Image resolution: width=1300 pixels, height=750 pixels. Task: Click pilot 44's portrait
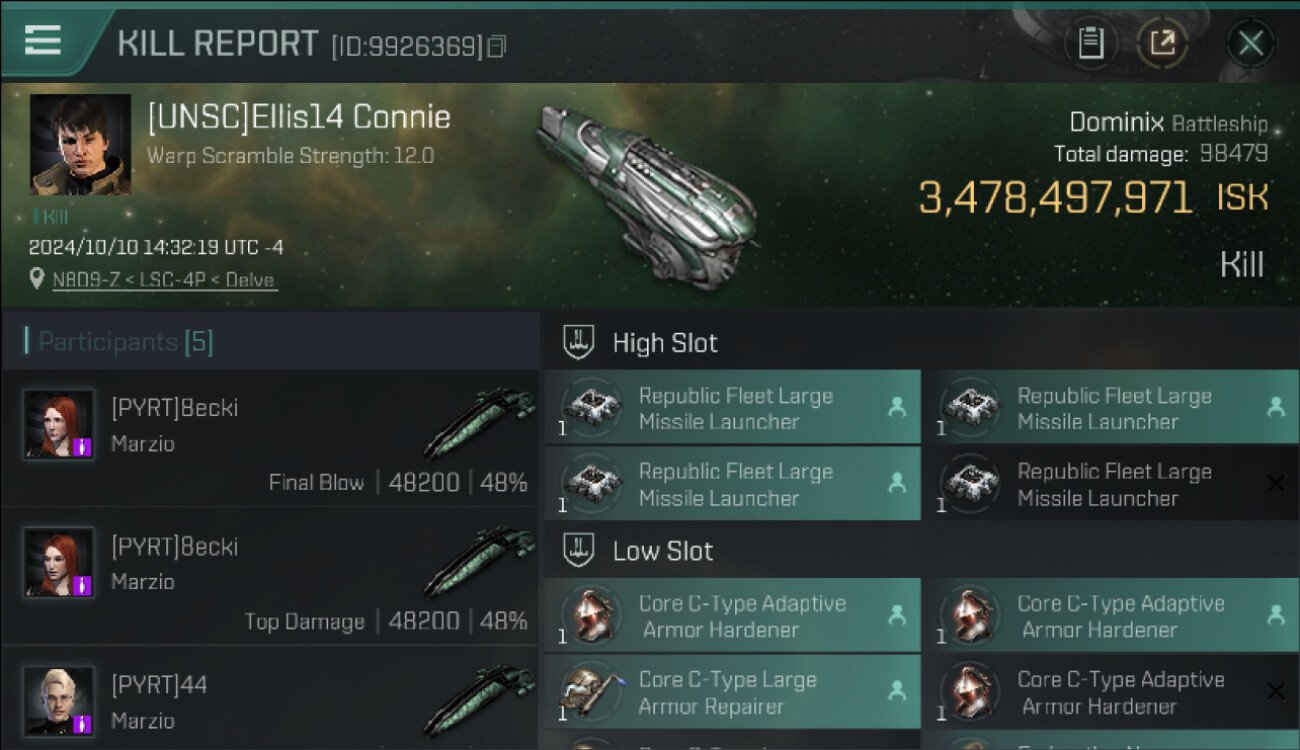click(59, 702)
